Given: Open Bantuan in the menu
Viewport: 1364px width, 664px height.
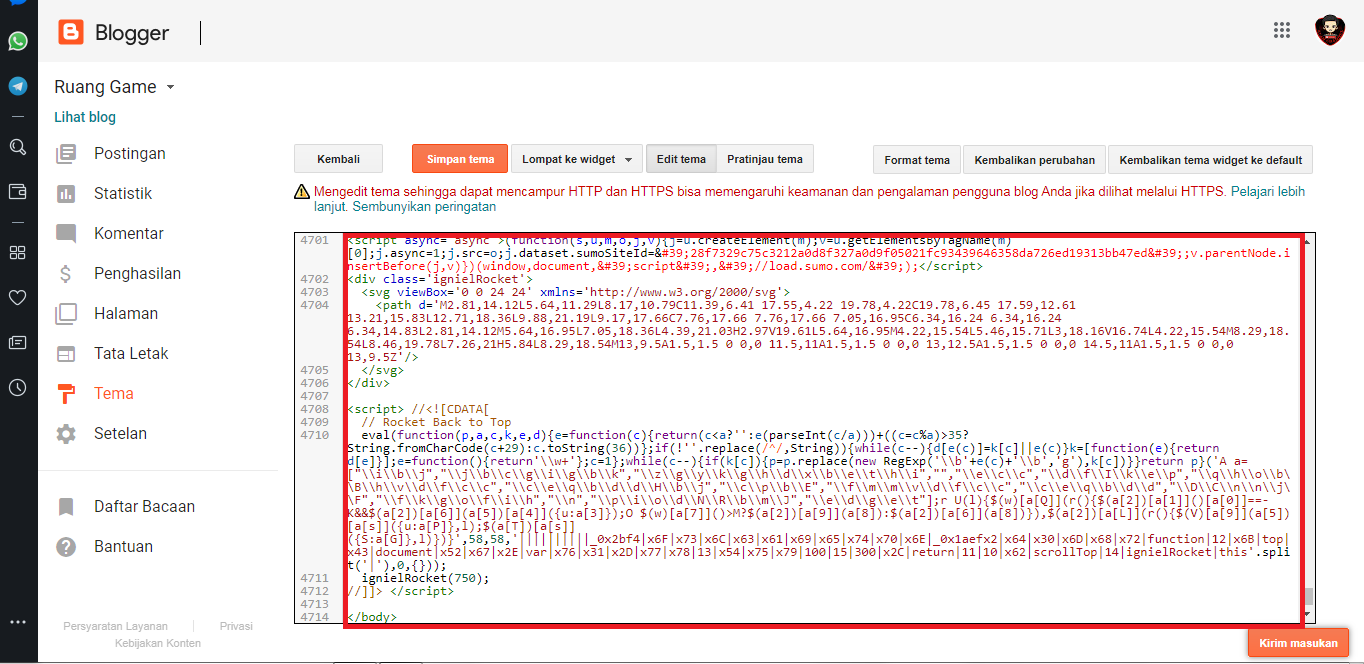Looking at the screenshot, I should (124, 547).
